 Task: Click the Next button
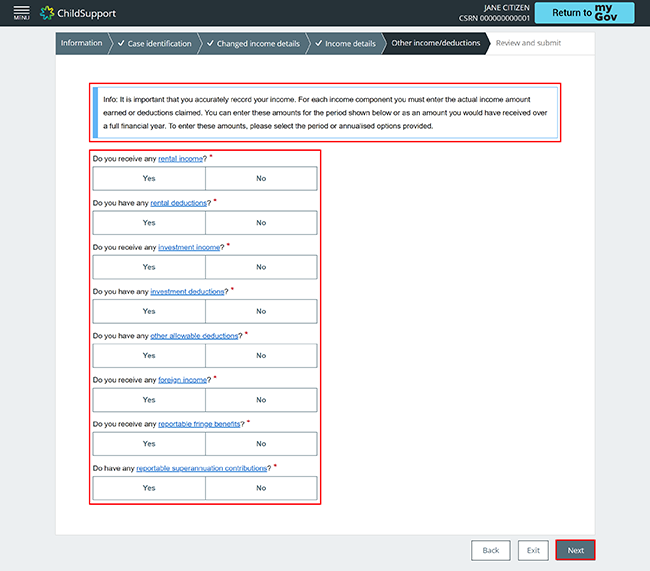tap(575, 550)
